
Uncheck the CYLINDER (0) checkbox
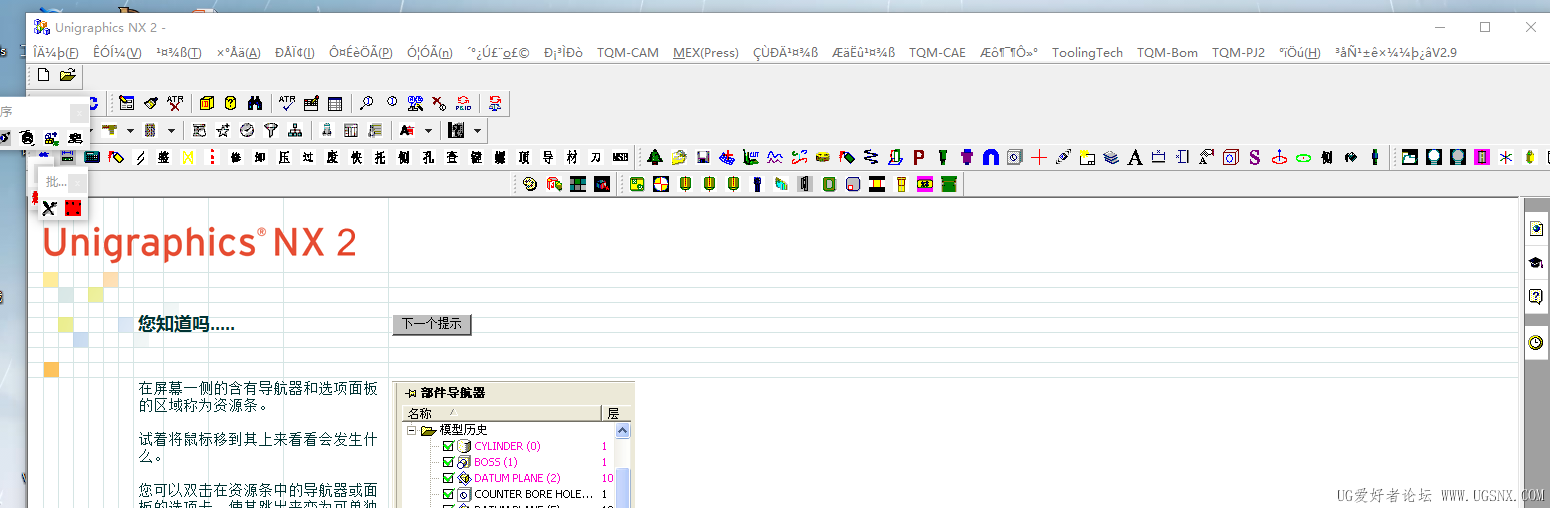[448, 446]
